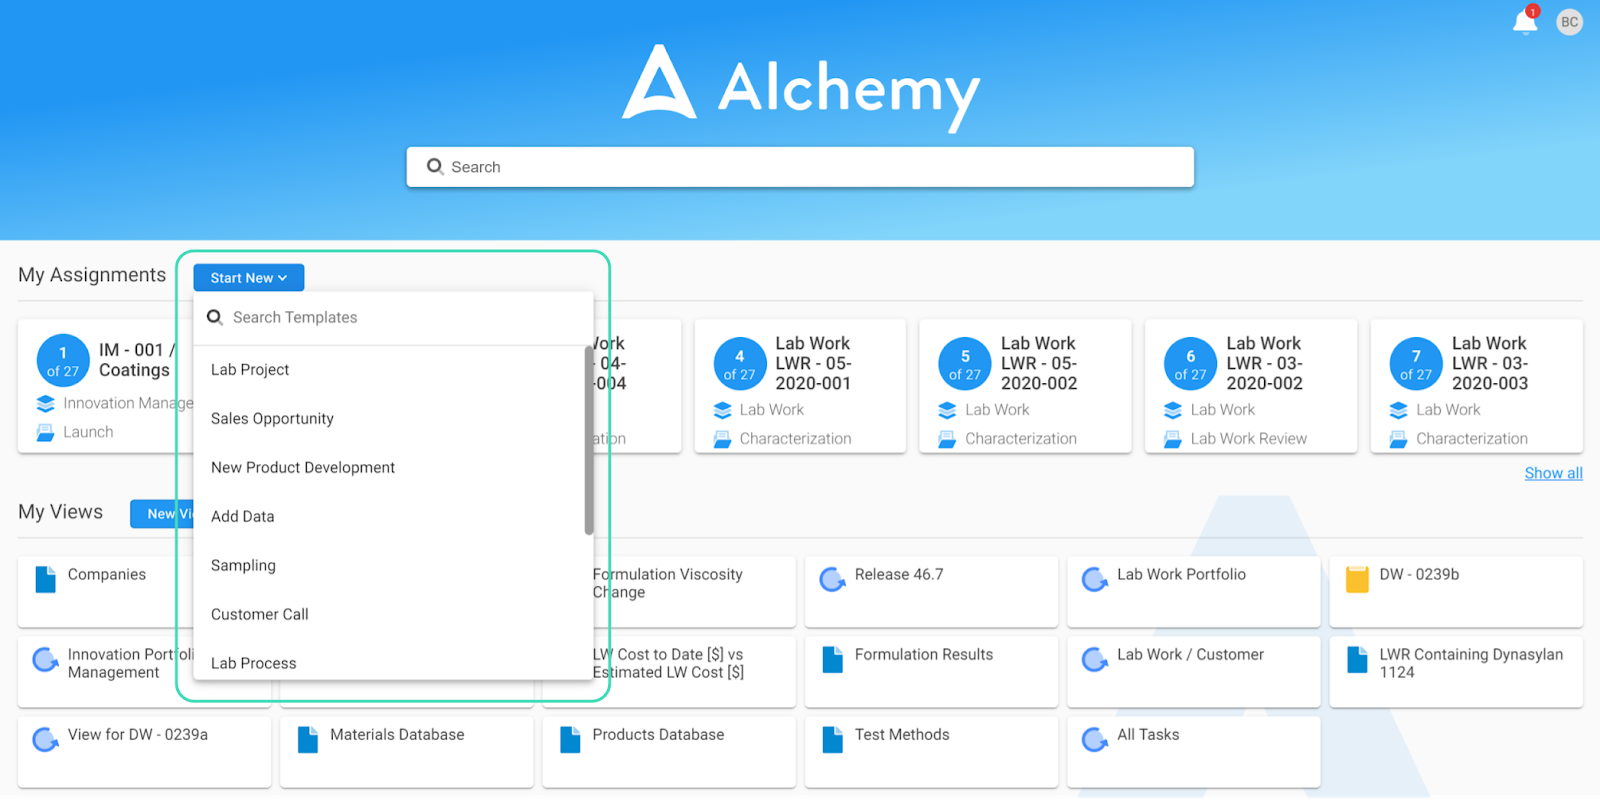
Task: Focus the main Search field
Action: pos(800,167)
